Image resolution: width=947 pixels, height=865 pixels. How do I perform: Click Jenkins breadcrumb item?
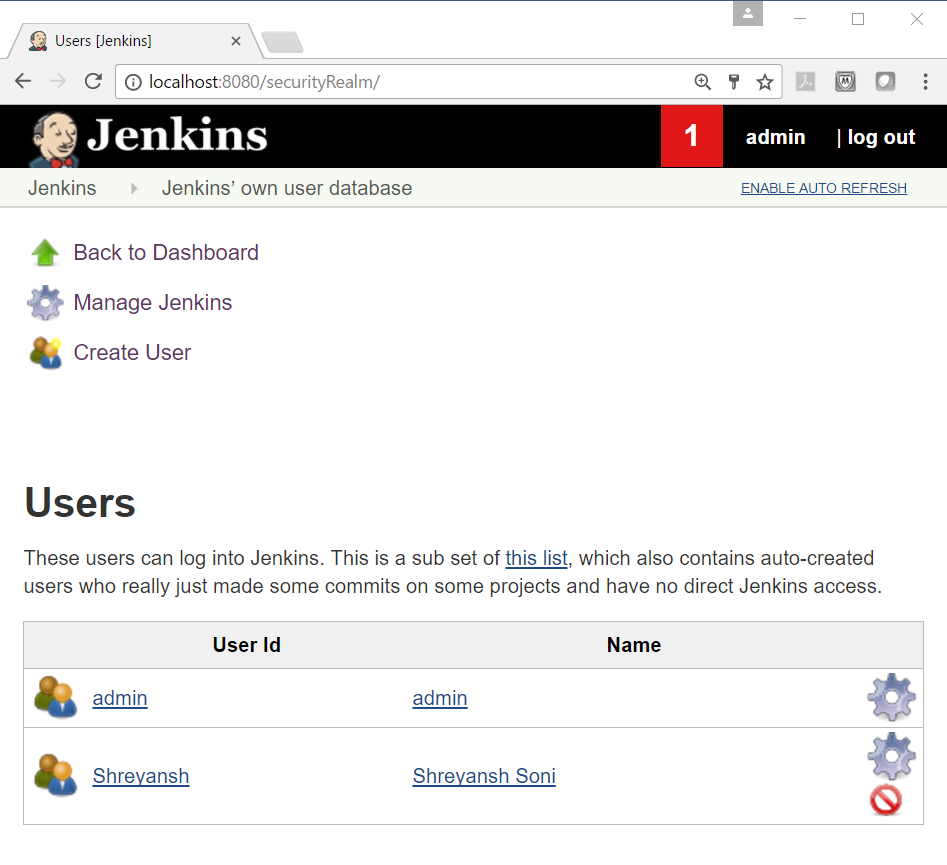(62, 188)
